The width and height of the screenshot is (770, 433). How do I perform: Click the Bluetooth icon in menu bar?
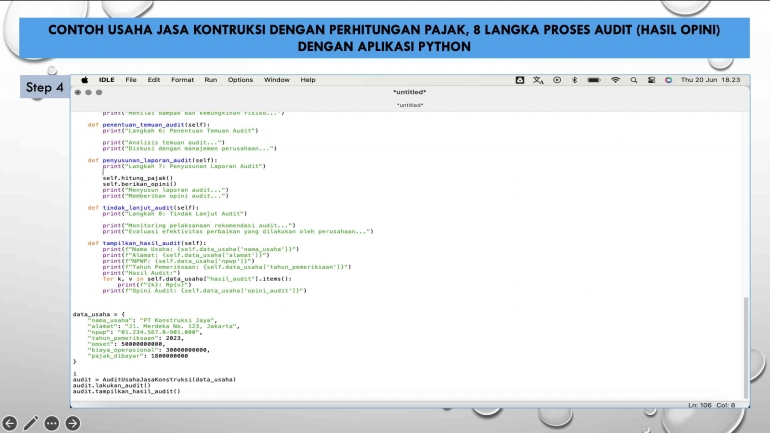575,79
